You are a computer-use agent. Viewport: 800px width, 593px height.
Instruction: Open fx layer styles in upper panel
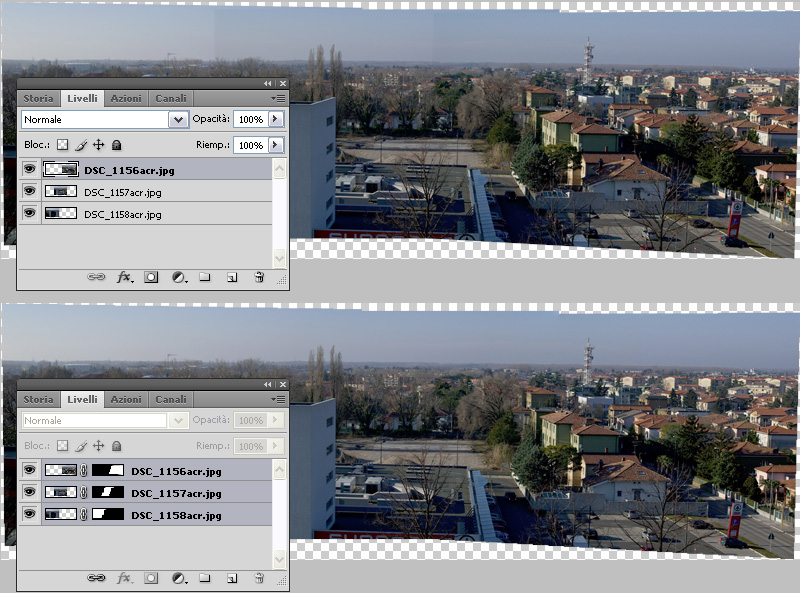point(125,277)
